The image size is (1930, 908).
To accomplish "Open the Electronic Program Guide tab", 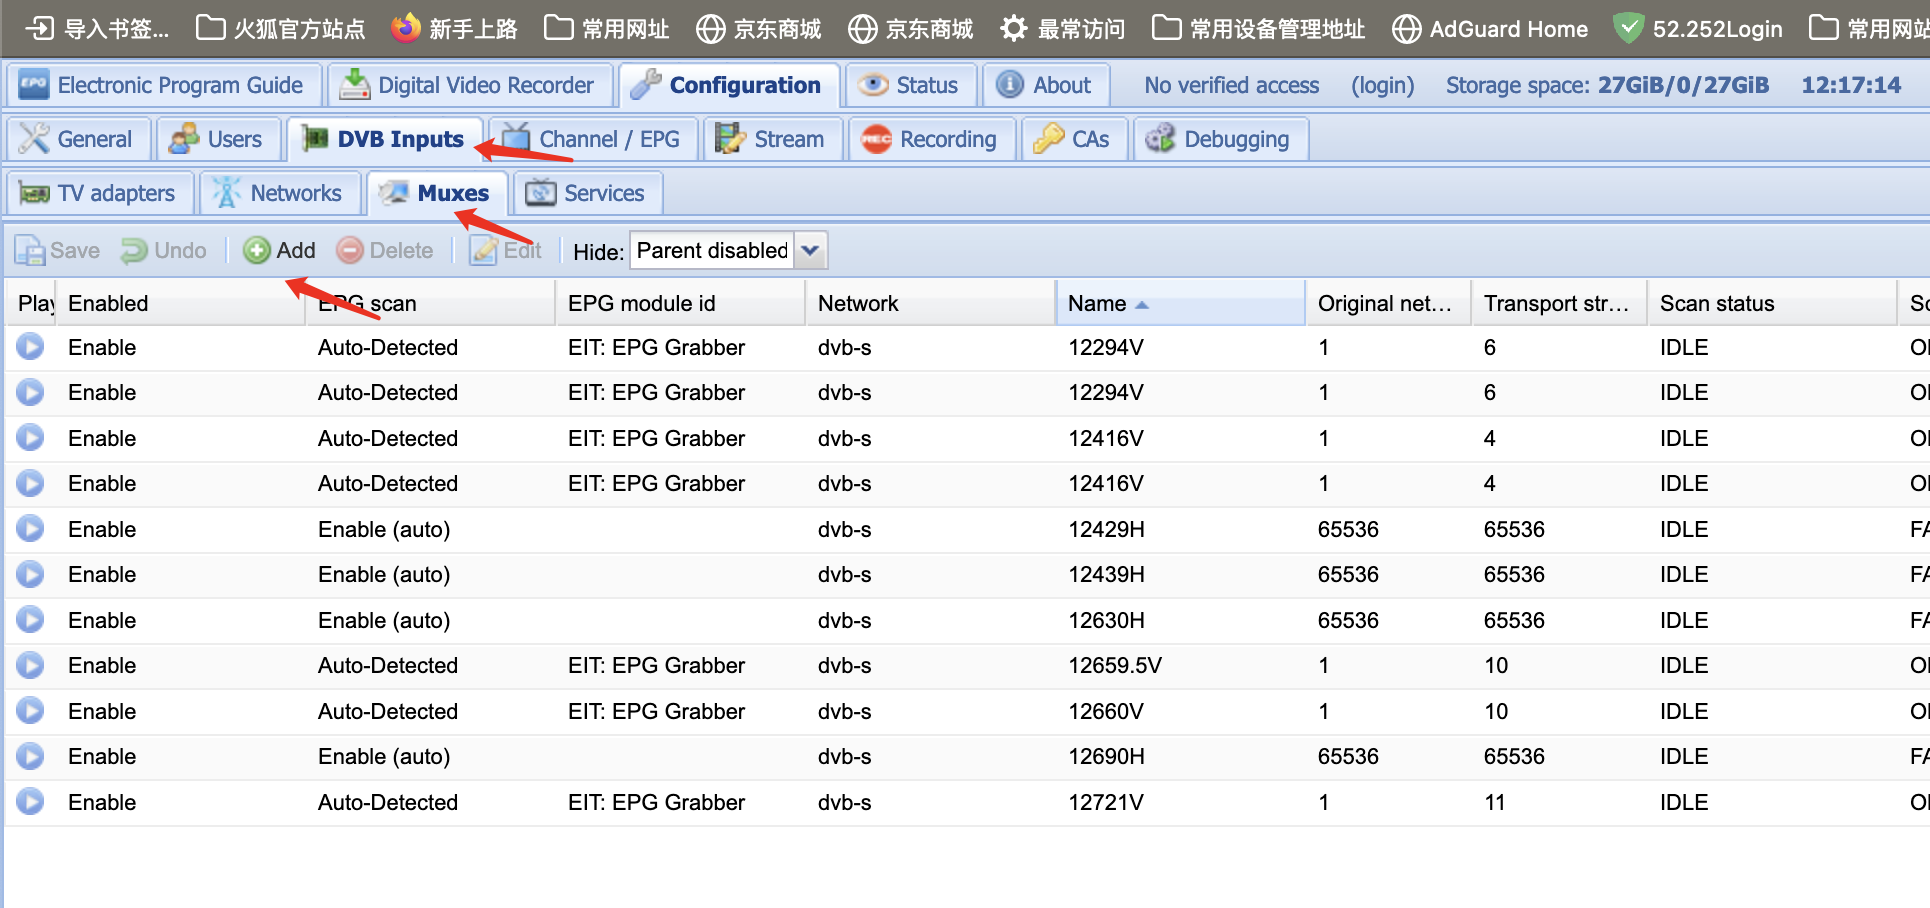I will [x=163, y=85].
